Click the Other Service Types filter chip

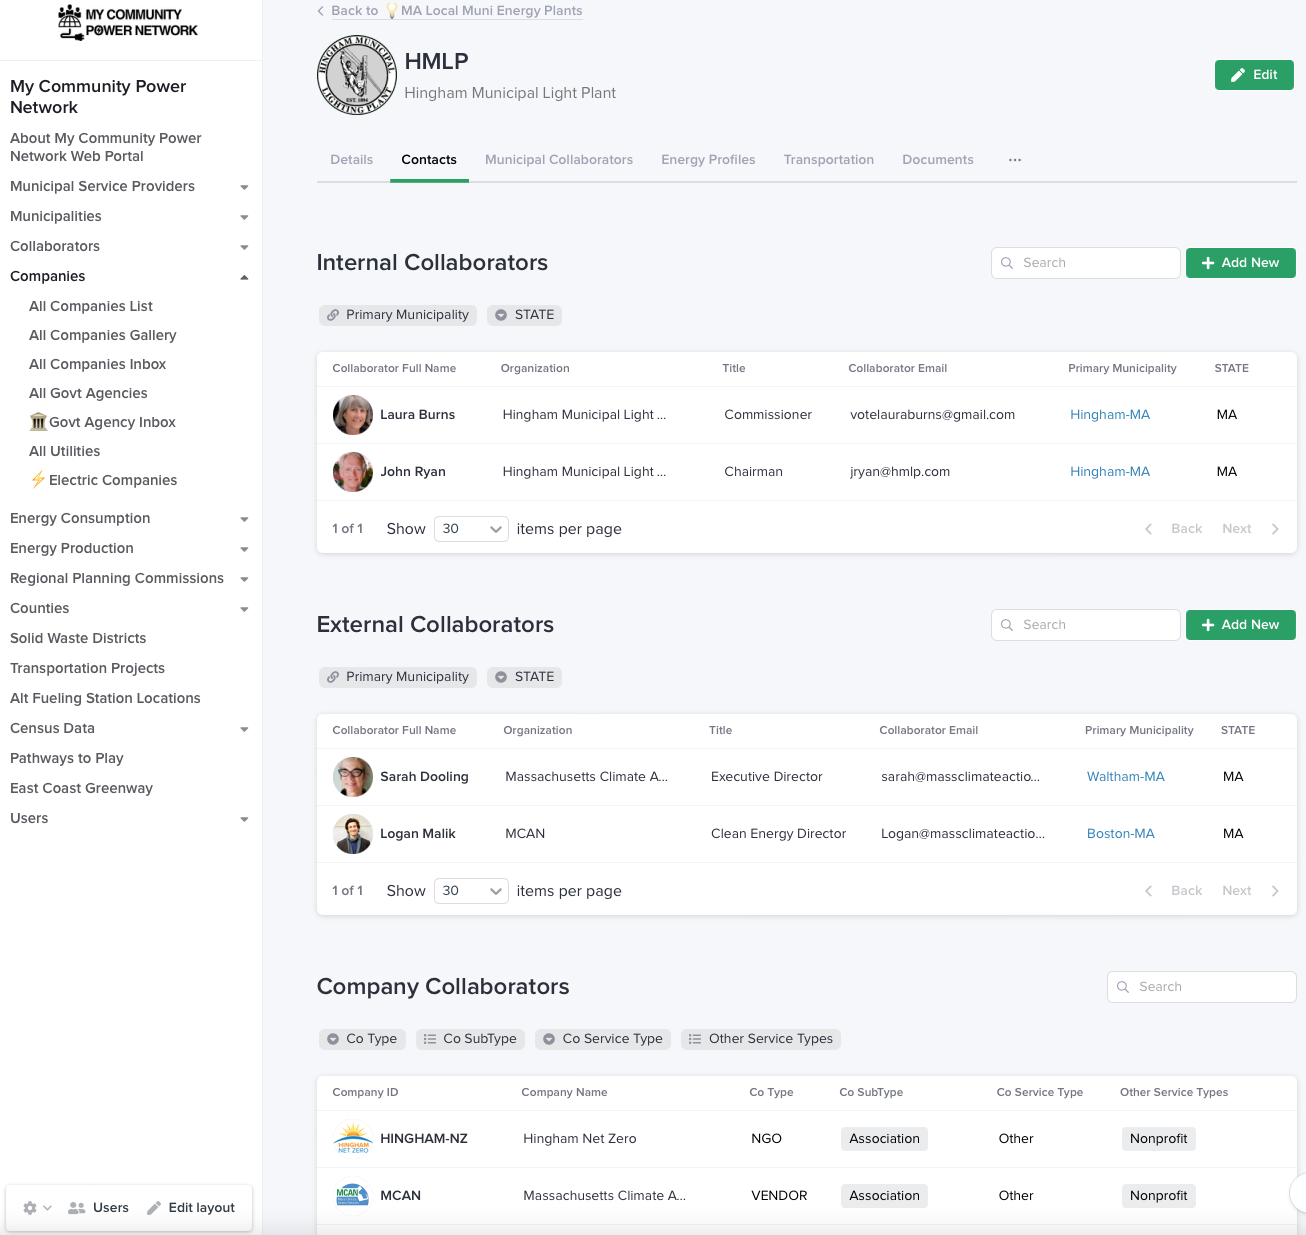coord(761,1039)
